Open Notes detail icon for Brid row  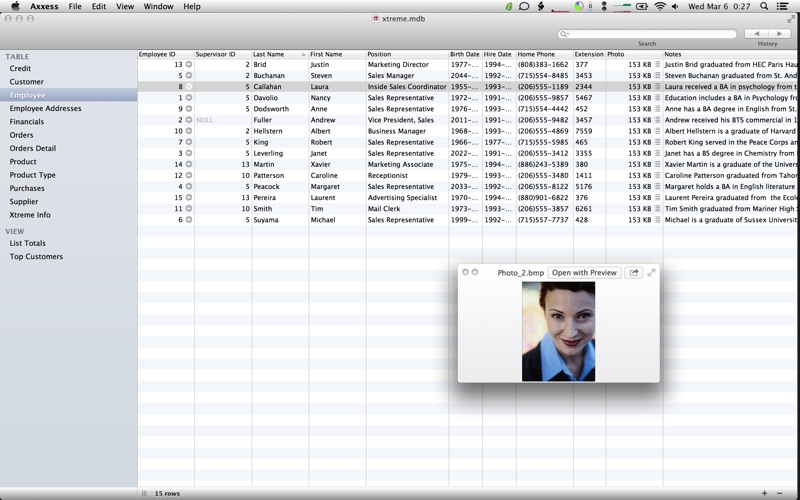[657, 65]
